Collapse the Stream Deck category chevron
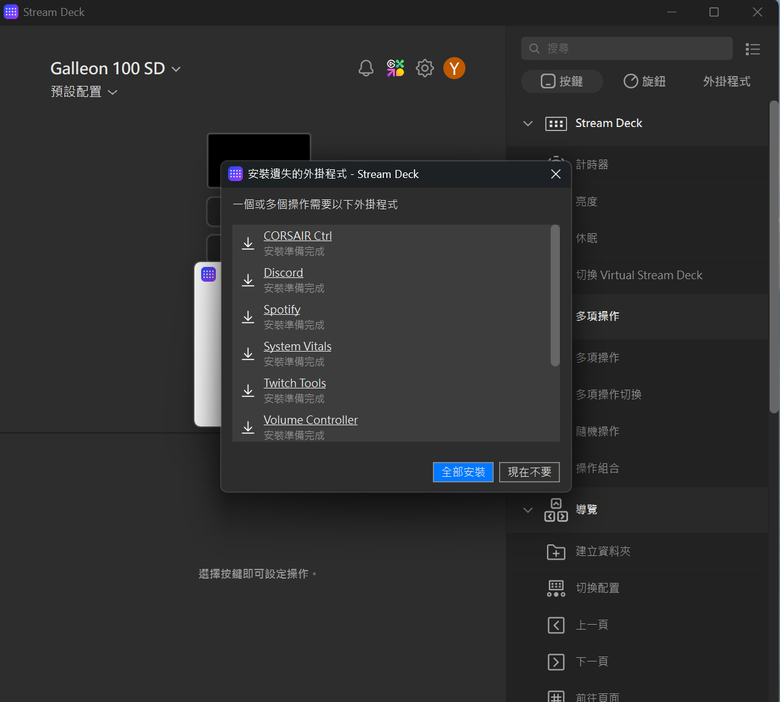 pyautogui.click(x=528, y=123)
